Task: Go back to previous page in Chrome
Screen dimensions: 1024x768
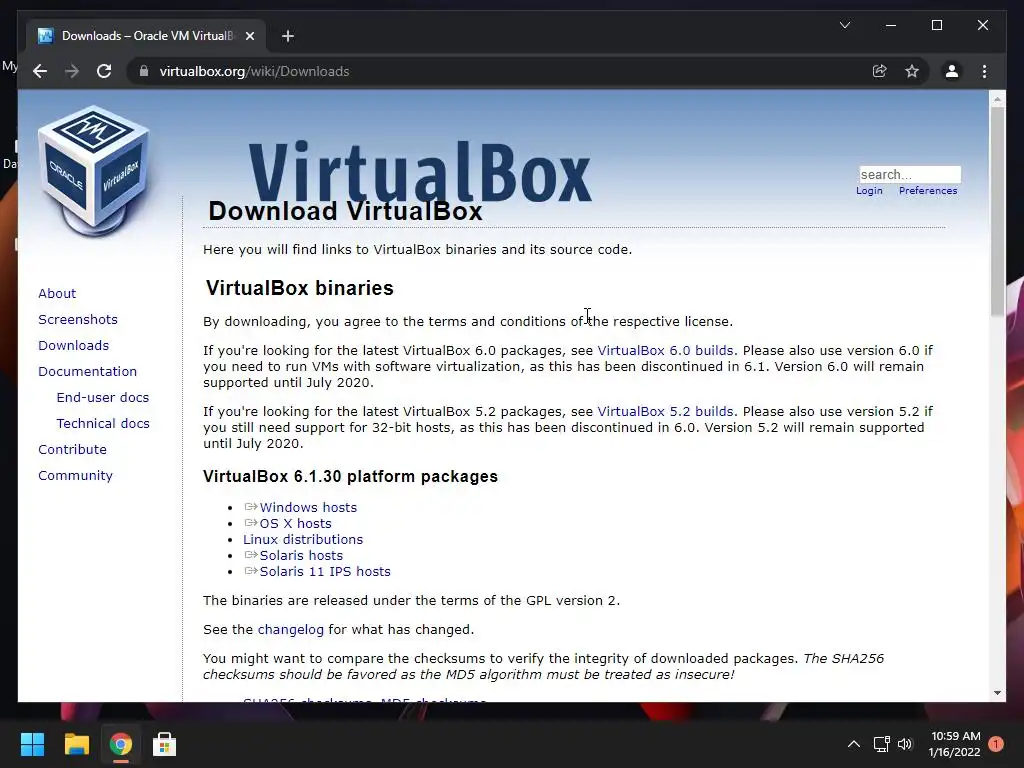Action: pos(40,71)
